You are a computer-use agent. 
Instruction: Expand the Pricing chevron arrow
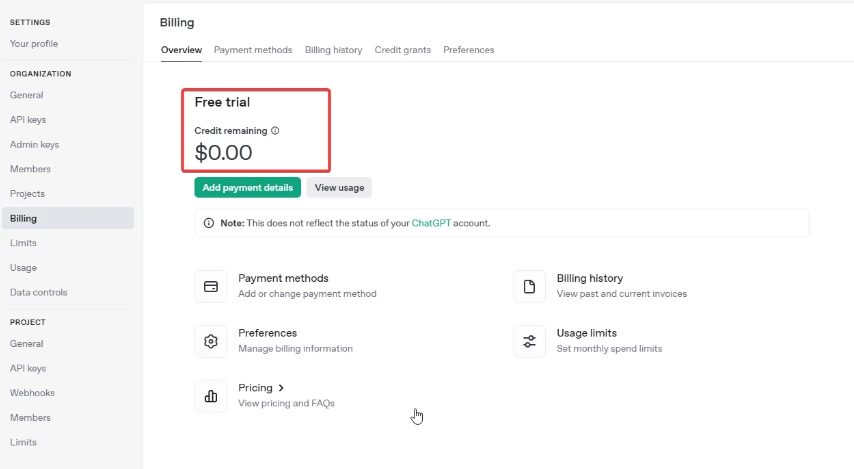point(281,388)
